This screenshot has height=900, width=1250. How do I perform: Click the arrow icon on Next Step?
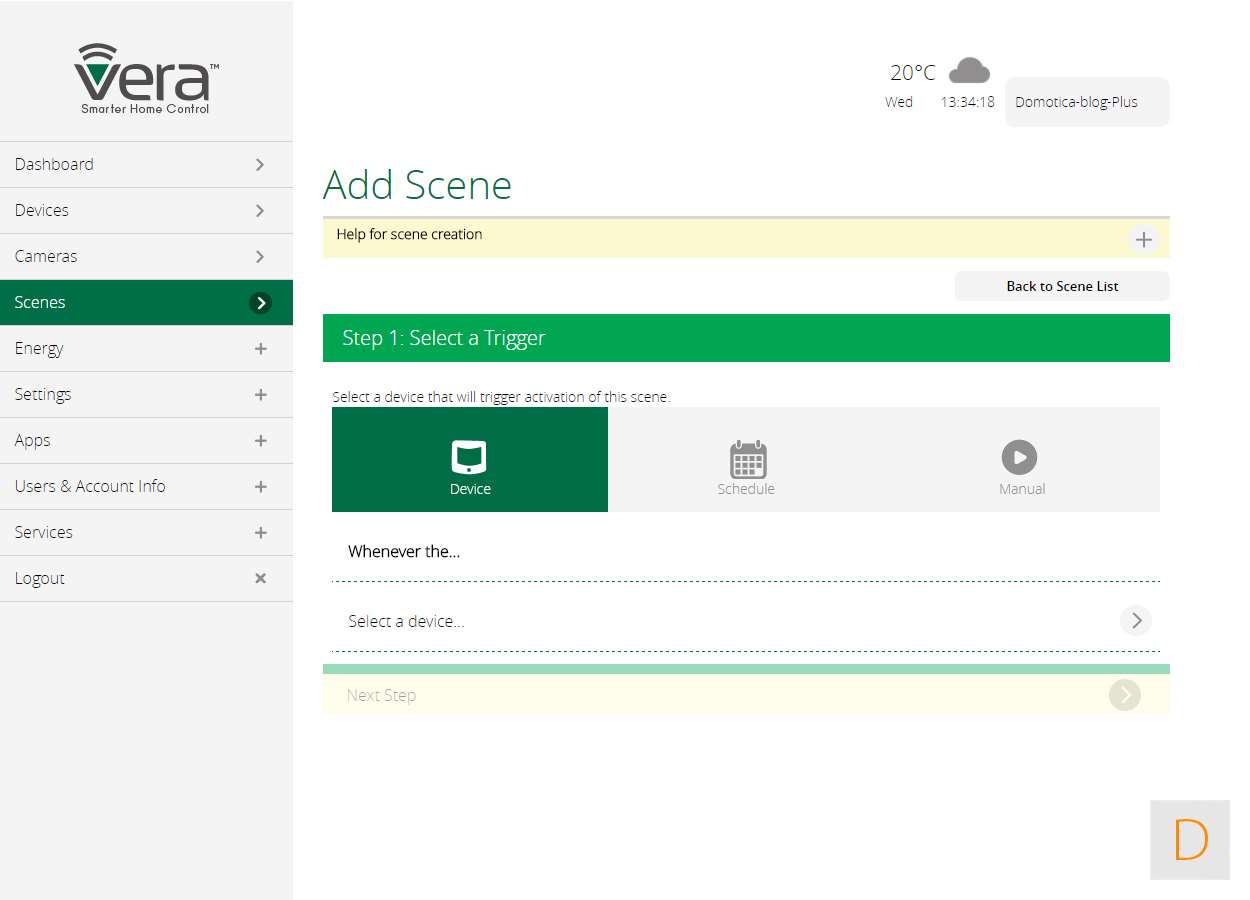[x=1124, y=695]
